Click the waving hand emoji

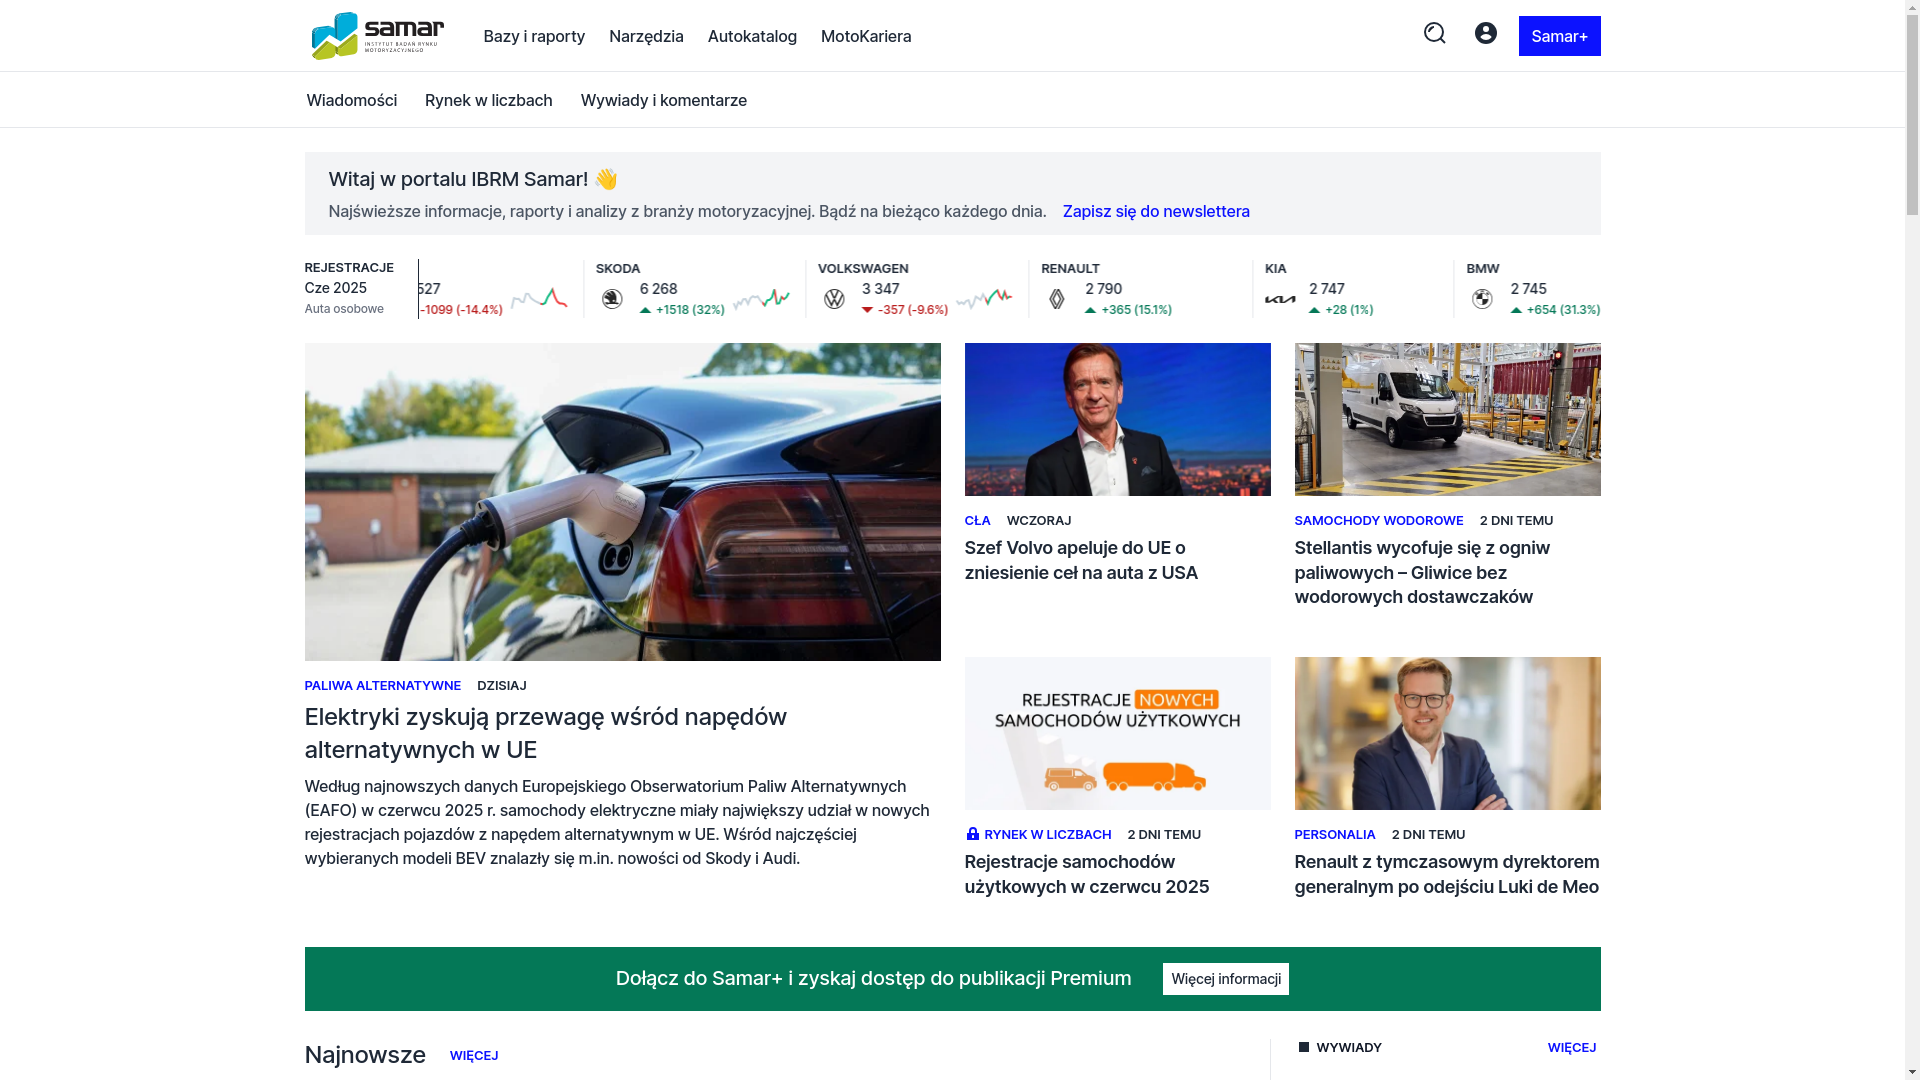pos(606,179)
